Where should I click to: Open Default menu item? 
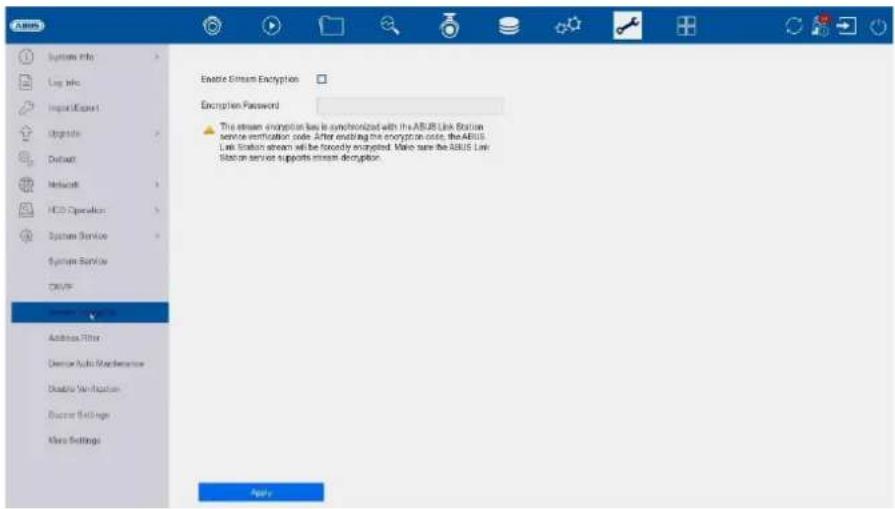tap(62, 159)
